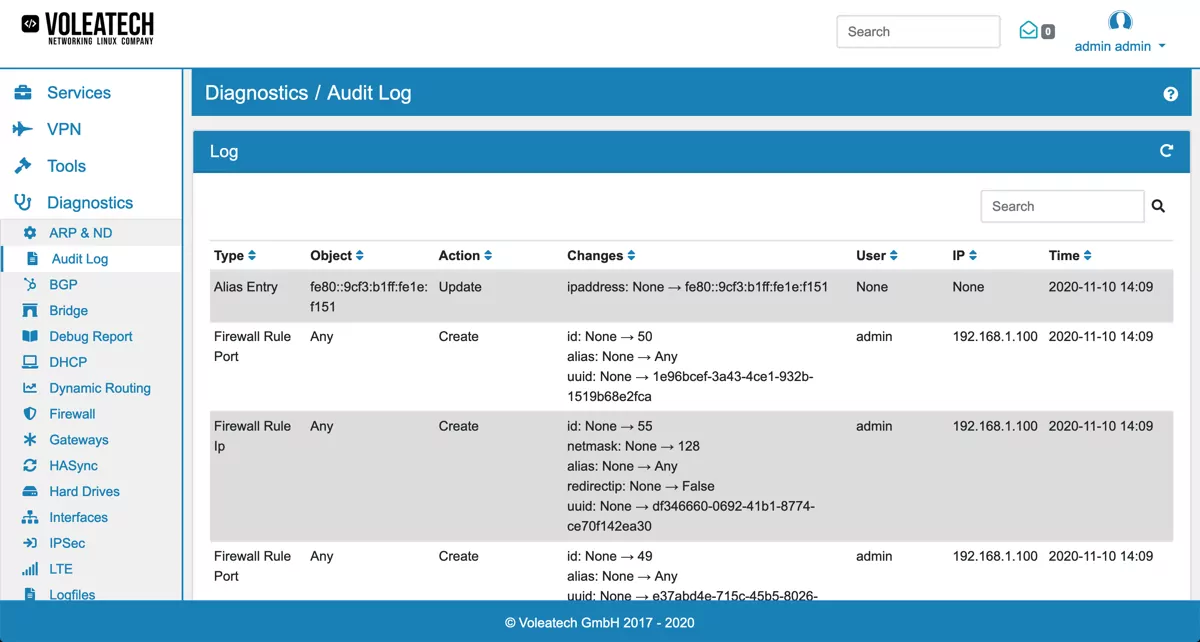Open the VPN menu section

pos(63,129)
